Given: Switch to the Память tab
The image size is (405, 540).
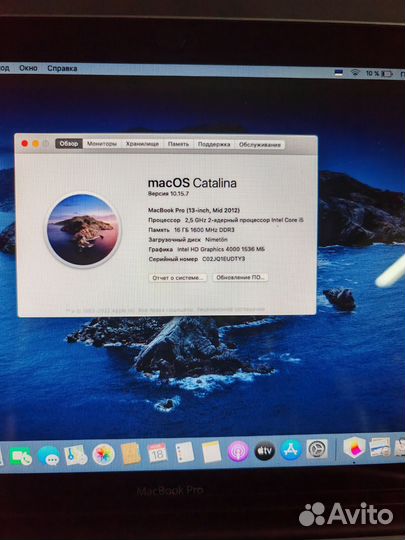Looking at the screenshot, I should click(178, 144).
